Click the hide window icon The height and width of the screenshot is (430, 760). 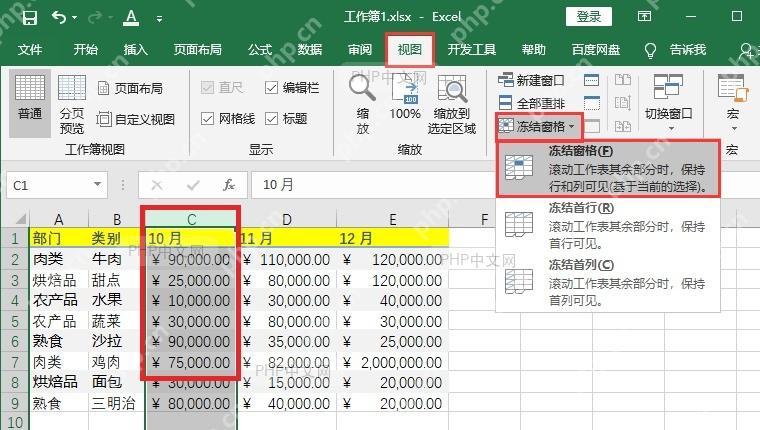pos(591,103)
